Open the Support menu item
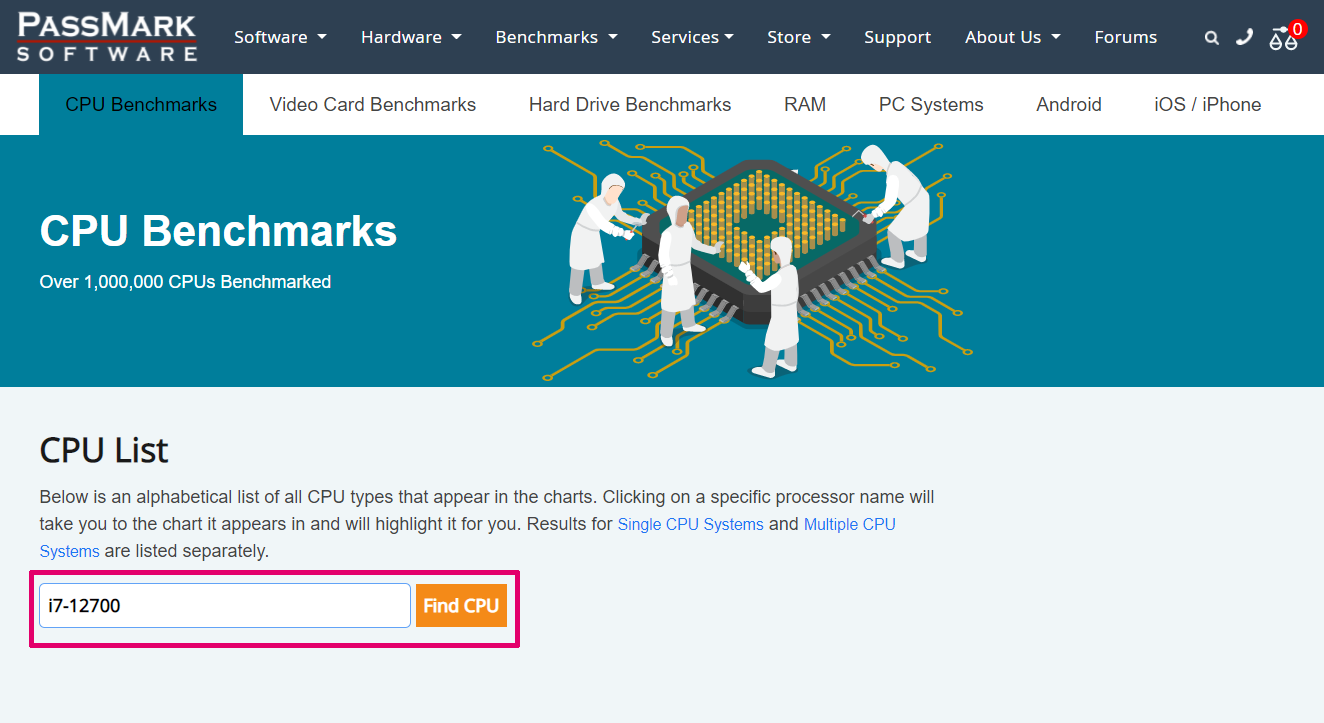The image size is (1324, 723). coord(897,37)
